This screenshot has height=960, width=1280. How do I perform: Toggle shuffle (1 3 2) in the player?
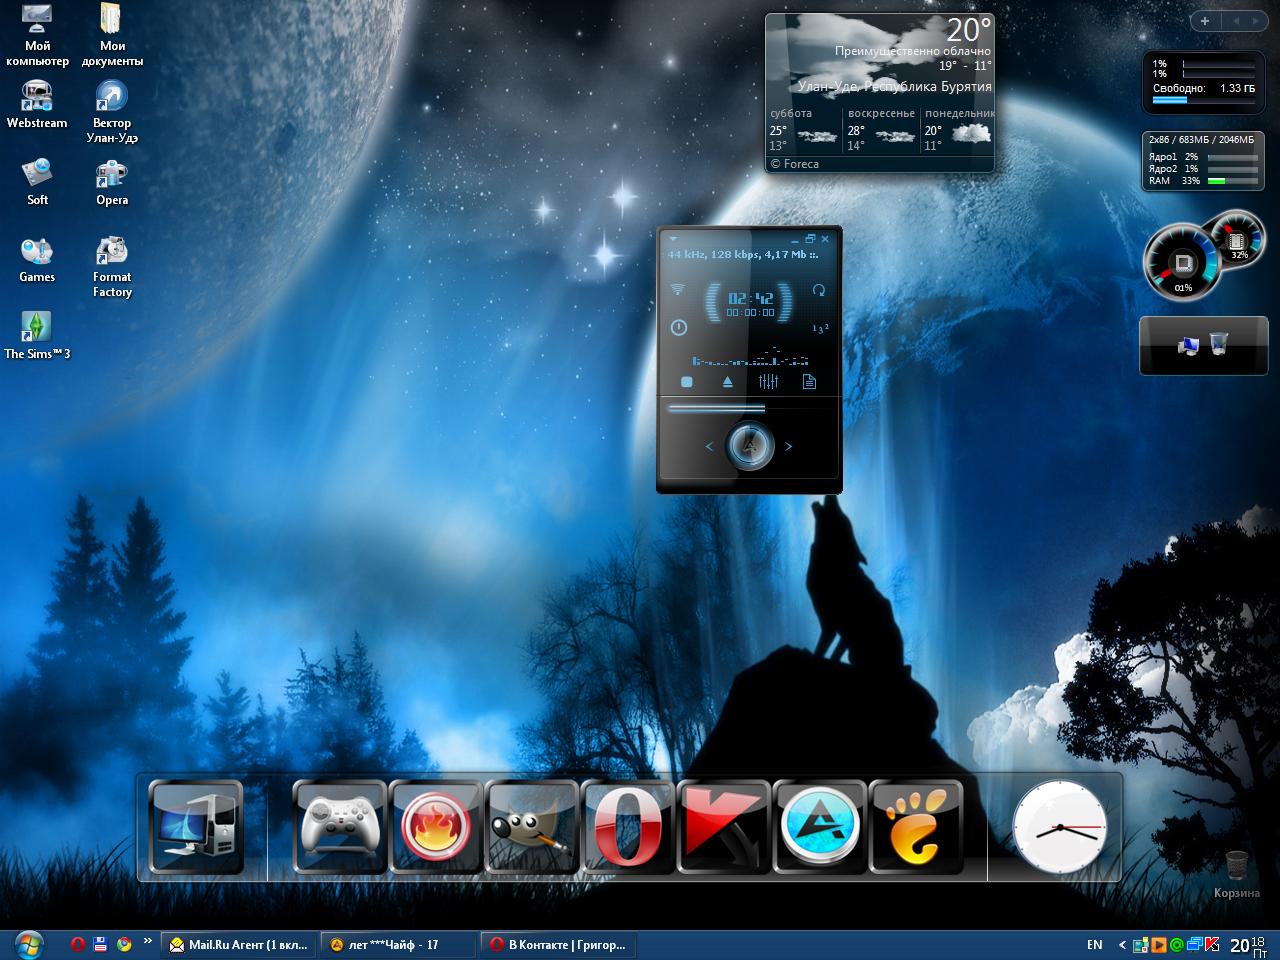(x=820, y=328)
